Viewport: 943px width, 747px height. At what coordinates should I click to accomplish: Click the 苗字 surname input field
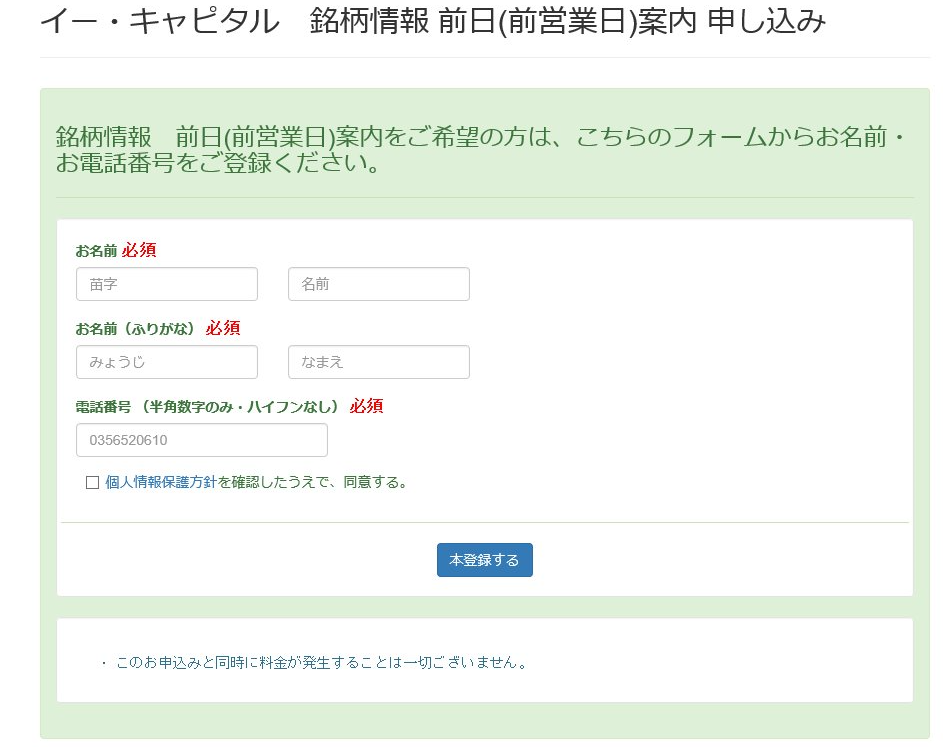pyautogui.click(x=167, y=284)
